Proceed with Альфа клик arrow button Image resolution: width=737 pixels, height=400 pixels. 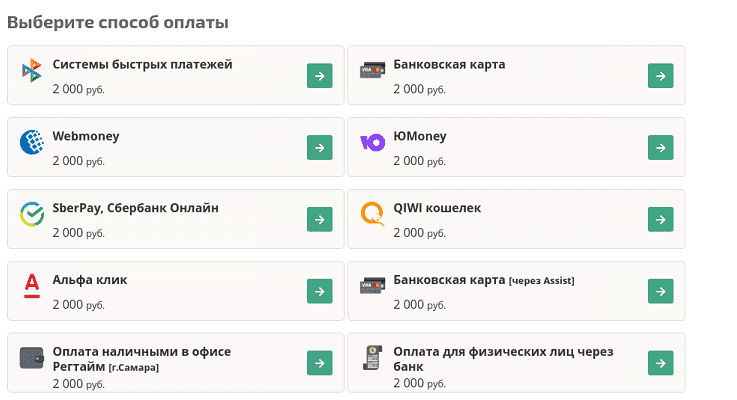[320, 291]
